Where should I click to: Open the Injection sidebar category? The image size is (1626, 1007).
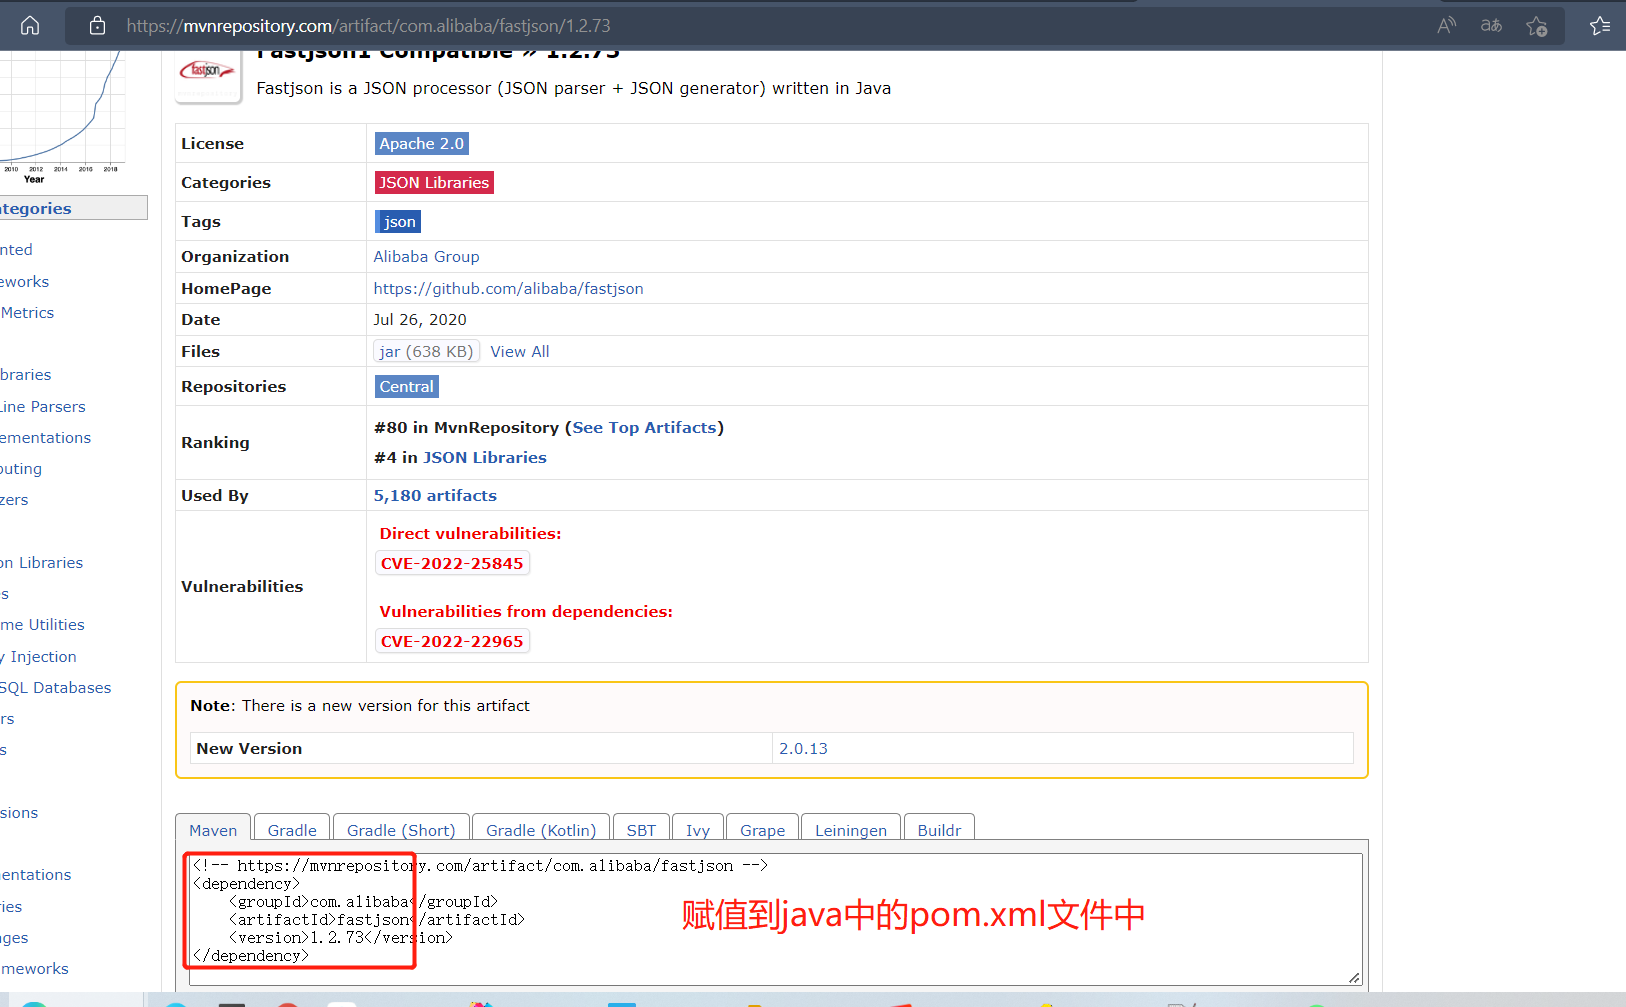(x=39, y=657)
